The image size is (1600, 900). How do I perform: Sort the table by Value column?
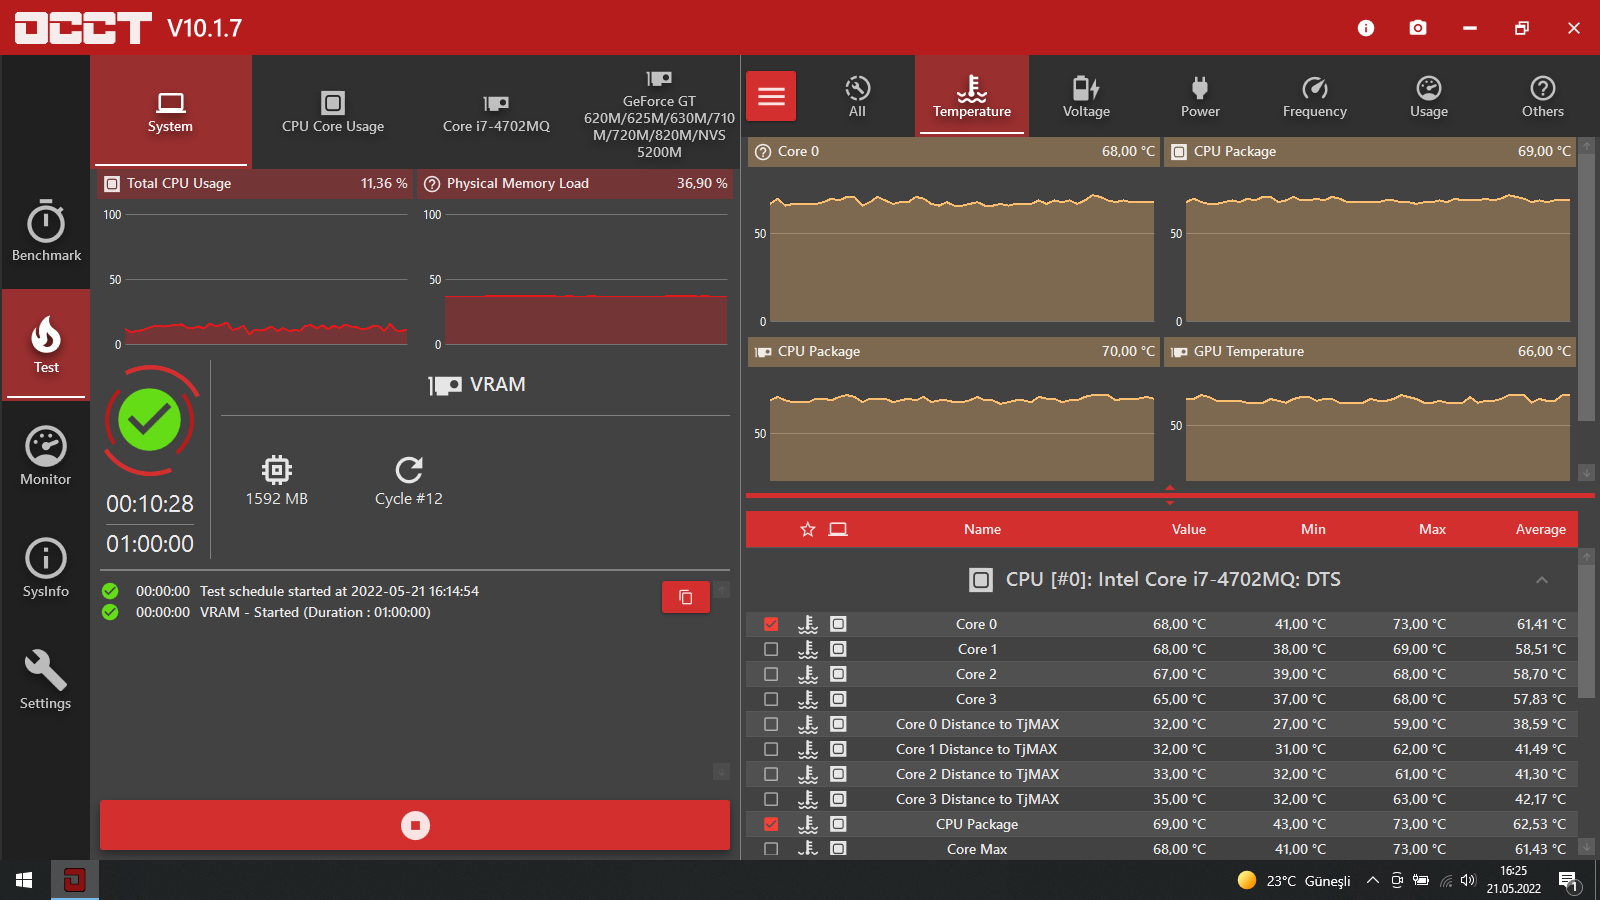point(1189,529)
